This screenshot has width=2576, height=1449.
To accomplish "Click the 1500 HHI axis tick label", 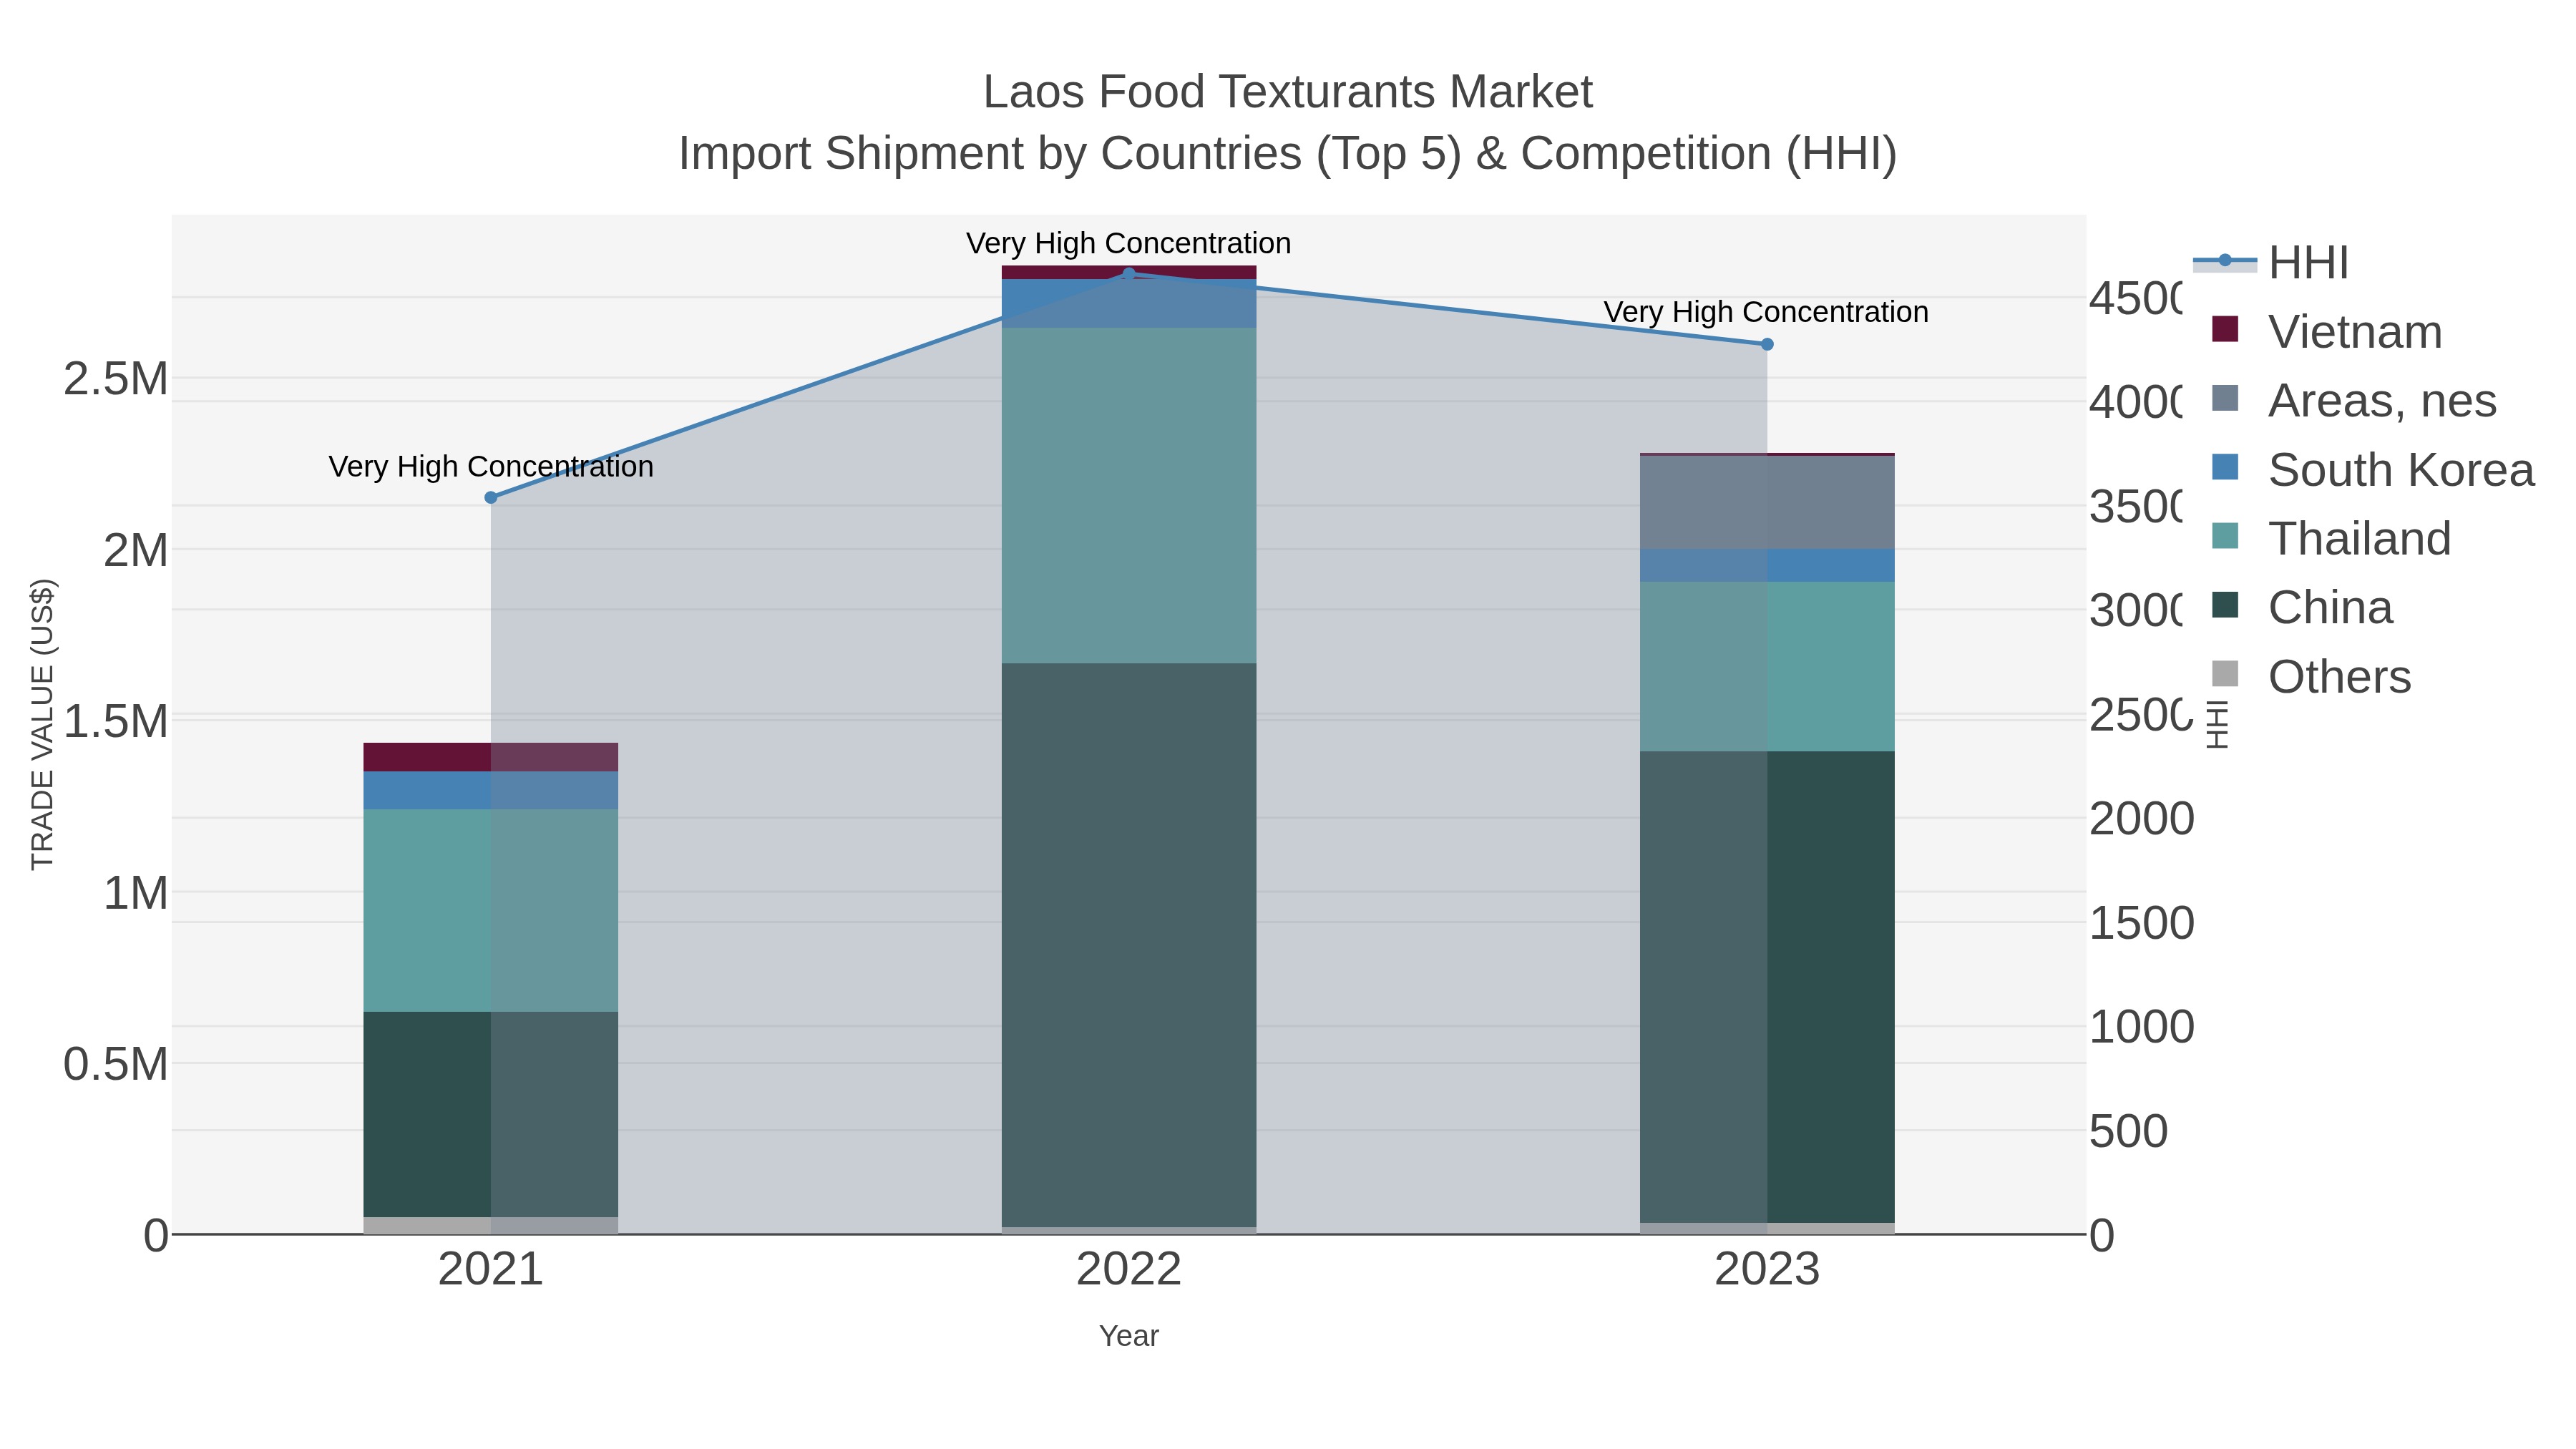I will [2142, 923].
